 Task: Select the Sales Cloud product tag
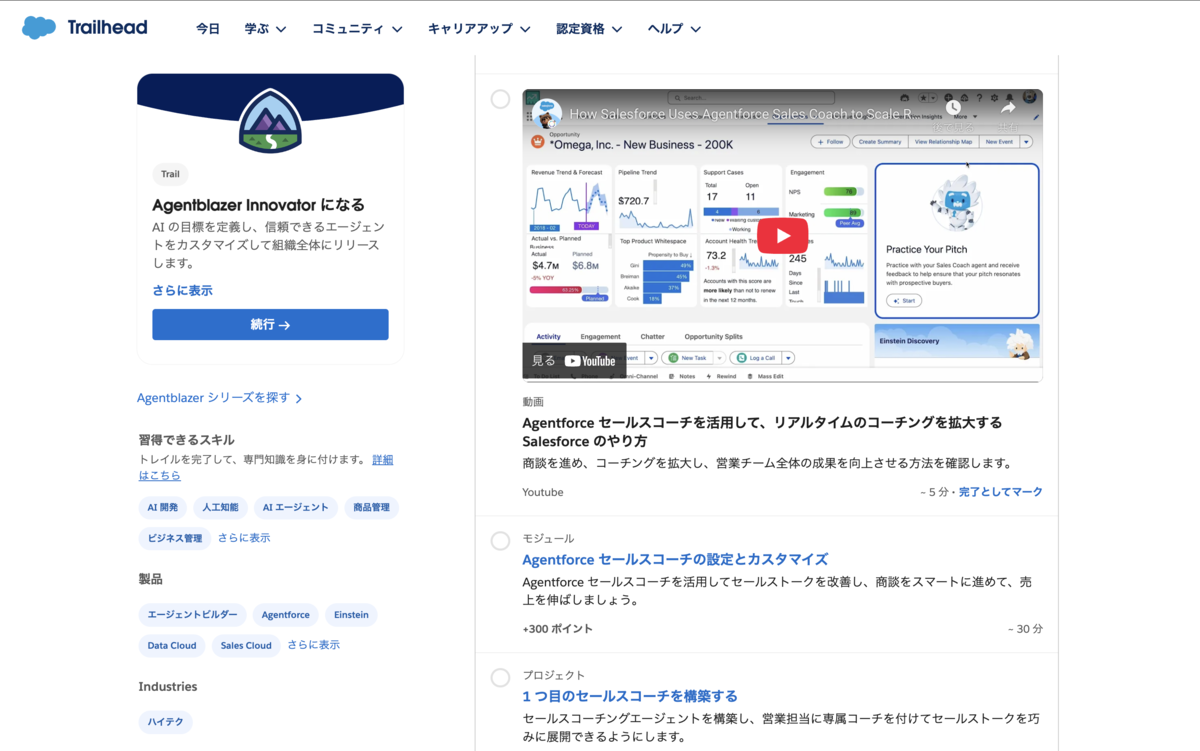[x=246, y=645]
